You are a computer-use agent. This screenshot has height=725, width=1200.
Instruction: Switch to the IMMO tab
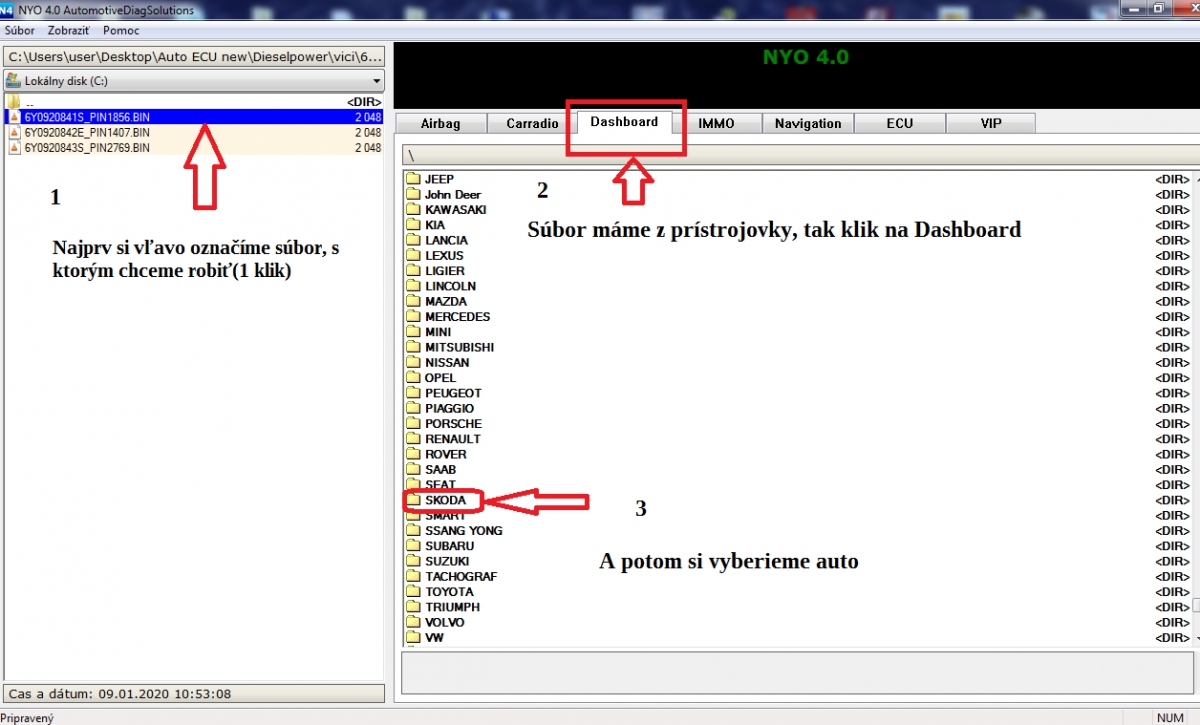[716, 123]
